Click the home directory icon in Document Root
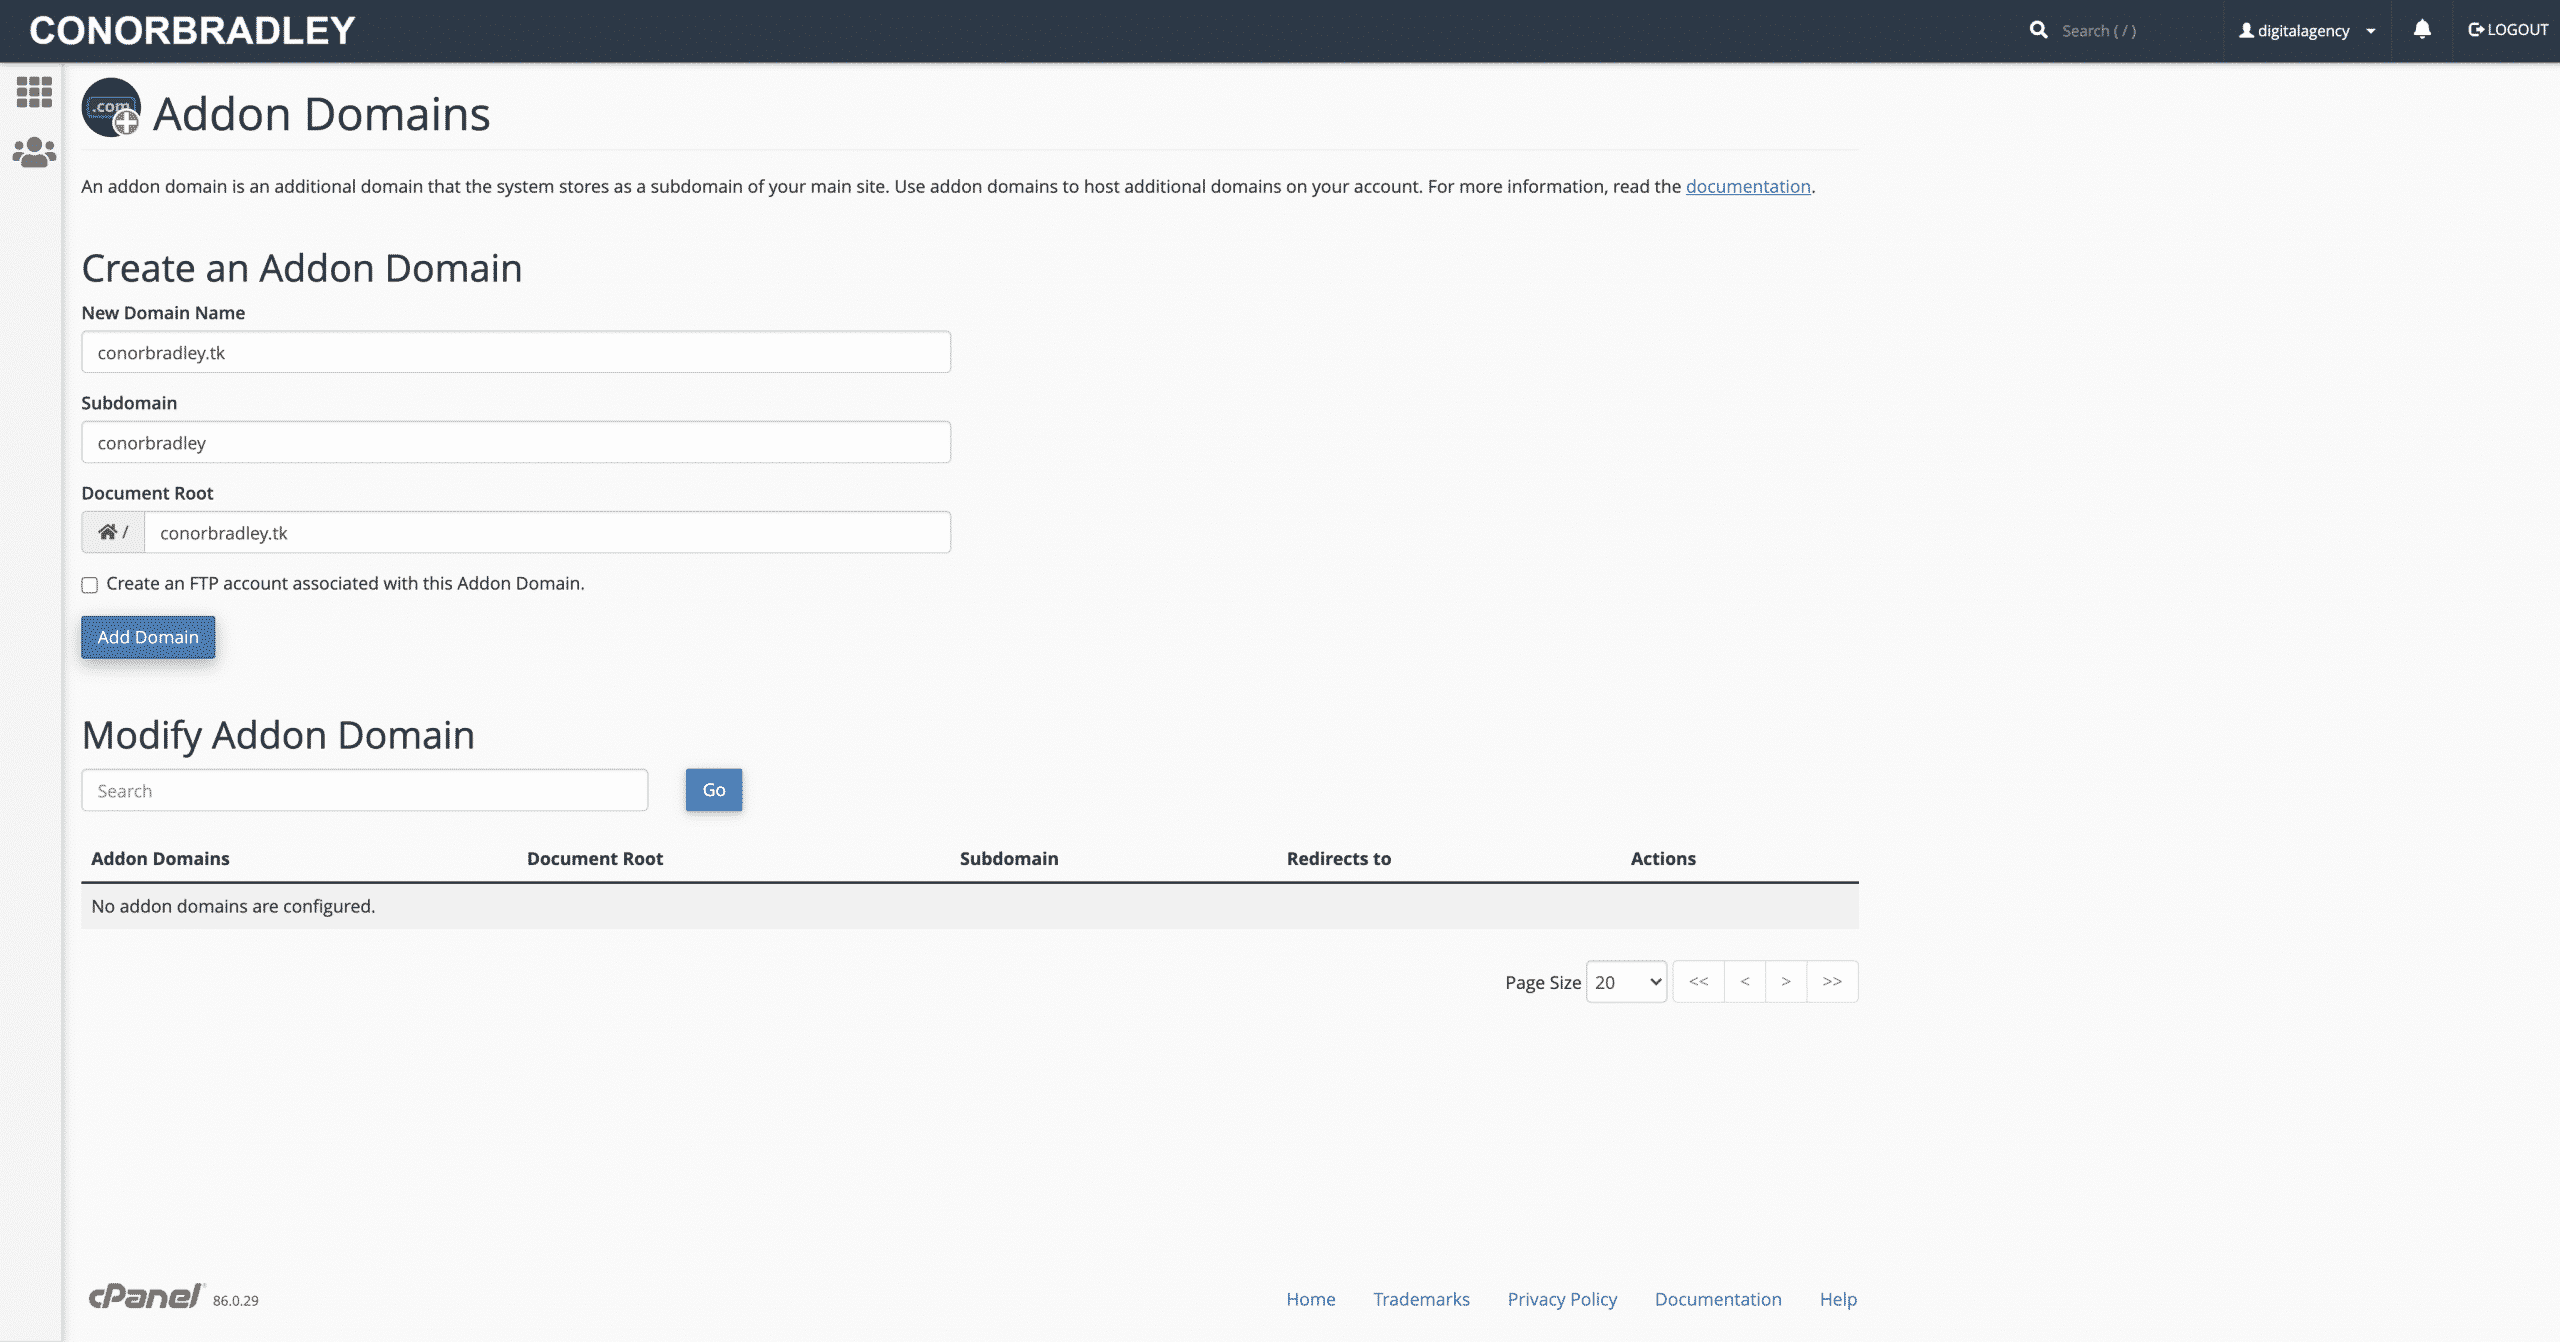The height and width of the screenshot is (1342, 2560). click(x=107, y=532)
